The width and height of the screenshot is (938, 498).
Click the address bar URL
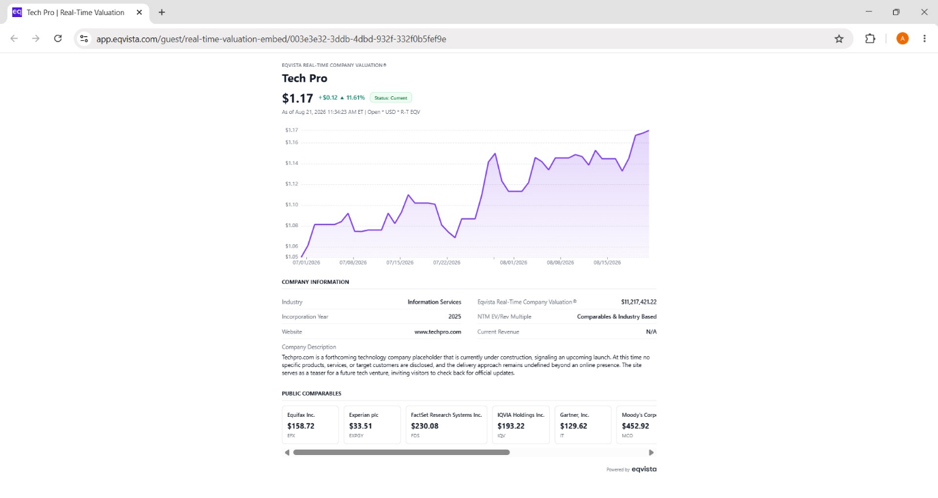271,39
